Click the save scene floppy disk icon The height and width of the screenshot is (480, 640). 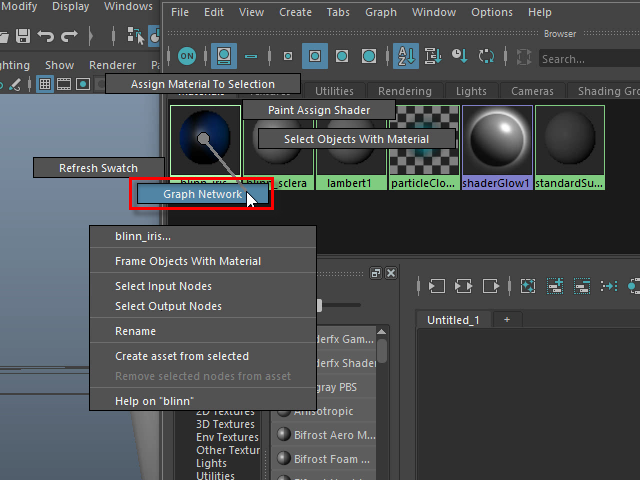point(19,36)
